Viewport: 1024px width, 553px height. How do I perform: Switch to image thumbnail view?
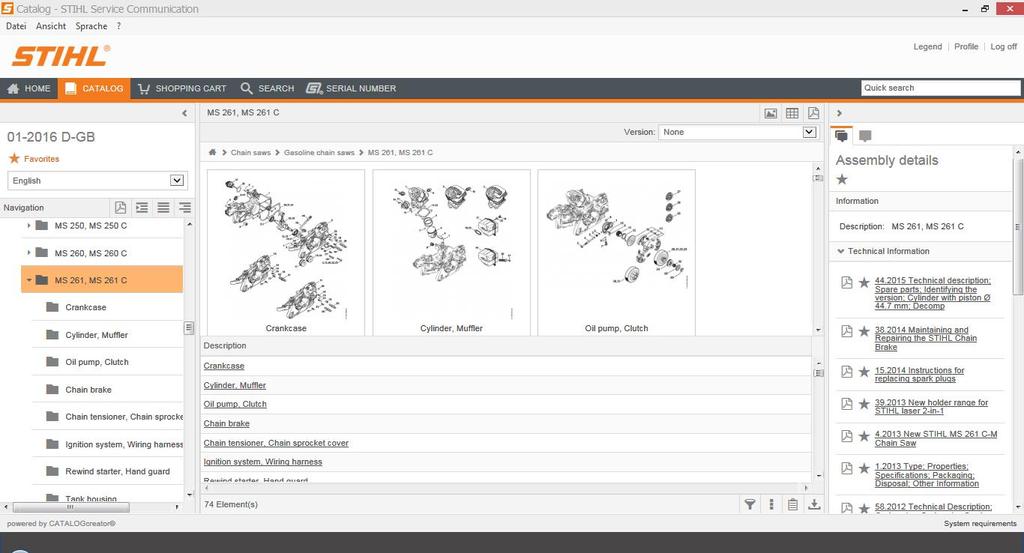point(771,113)
